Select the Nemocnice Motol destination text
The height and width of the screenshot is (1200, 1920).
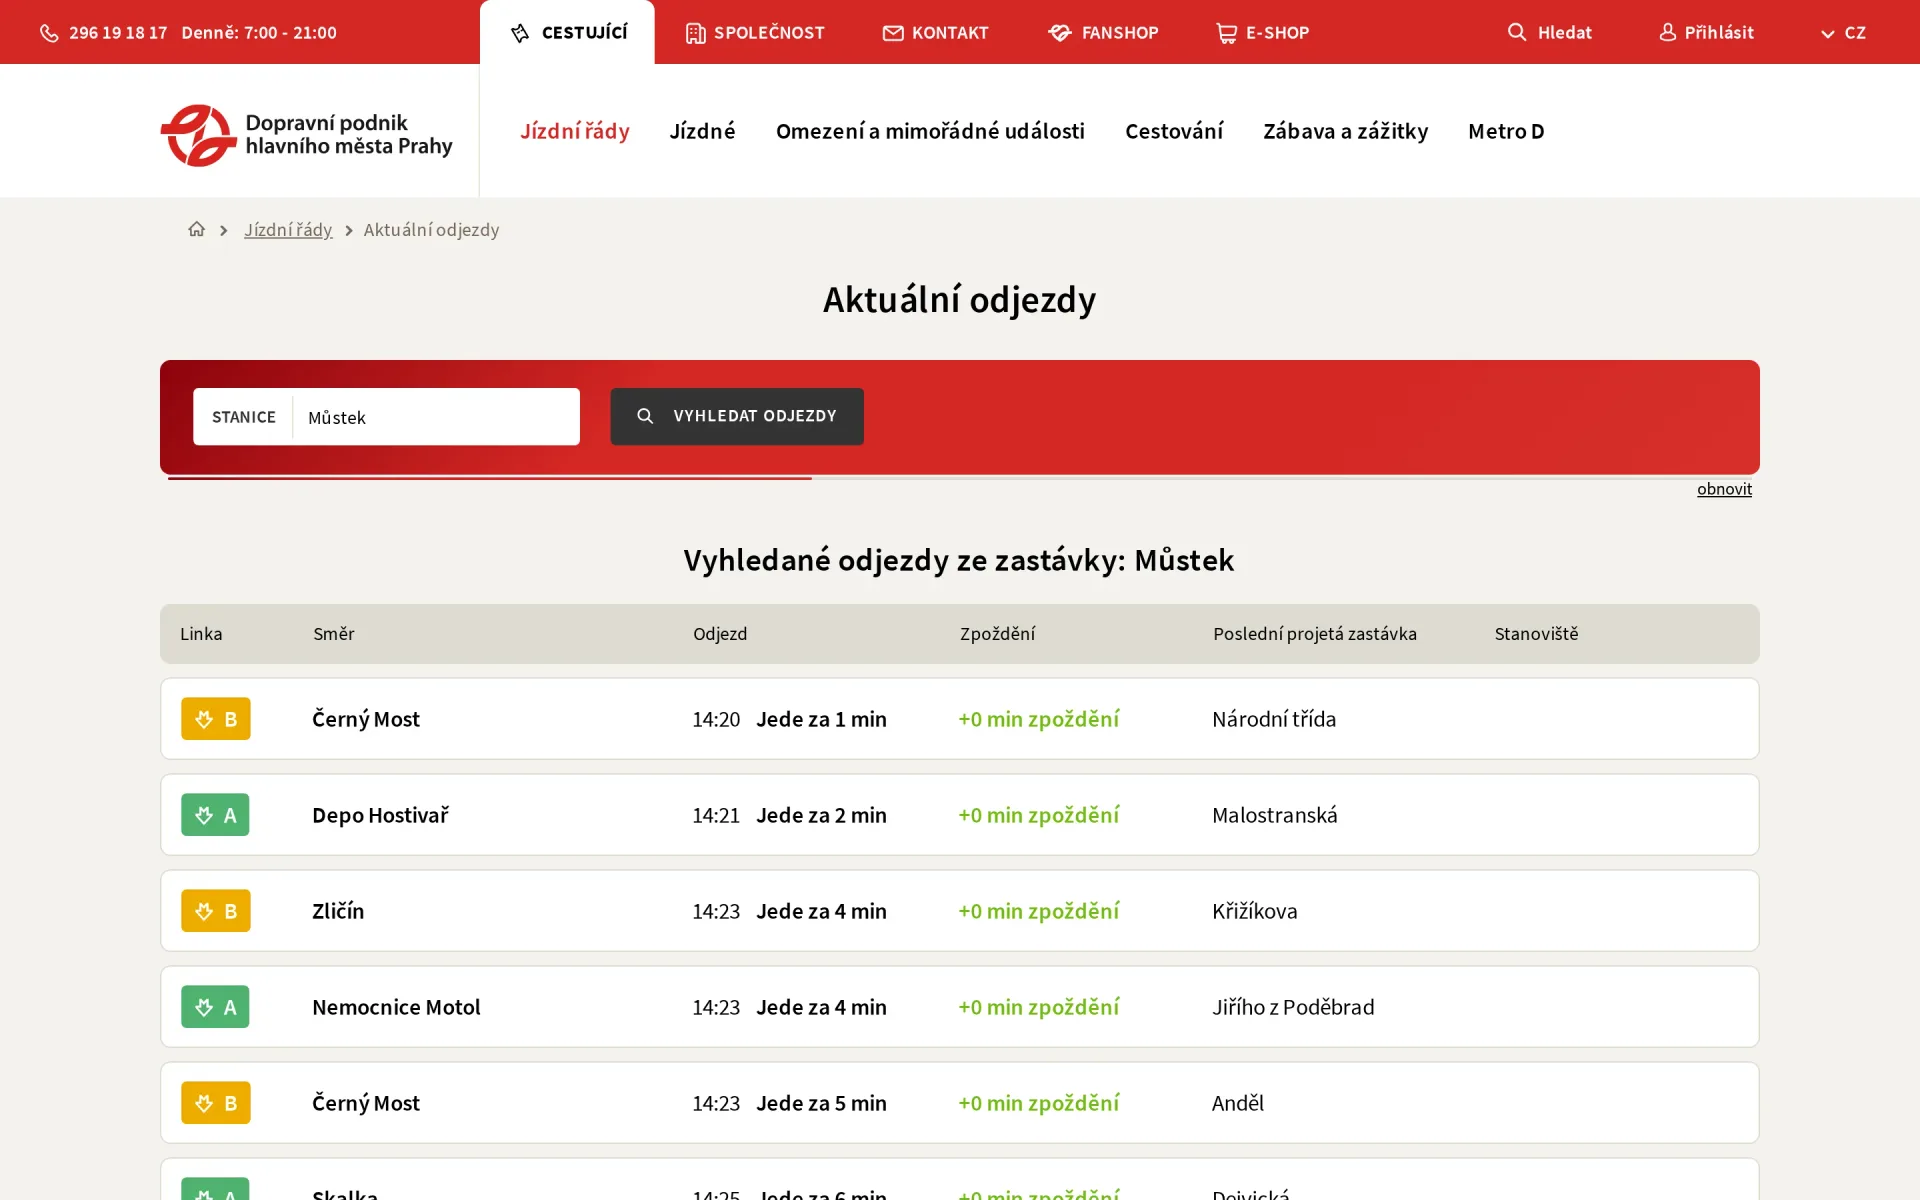pos(396,1007)
